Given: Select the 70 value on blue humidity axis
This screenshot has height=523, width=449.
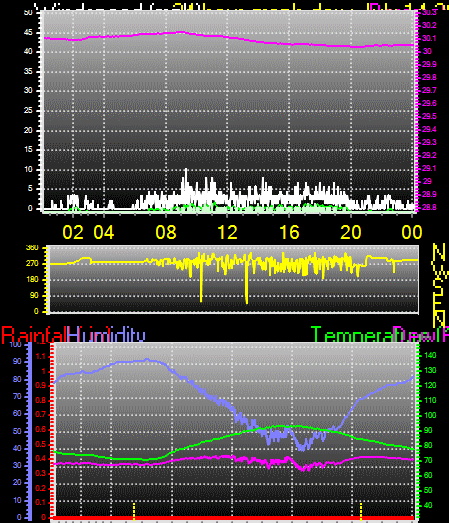Looking at the screenshot, I should pos(17,397).
